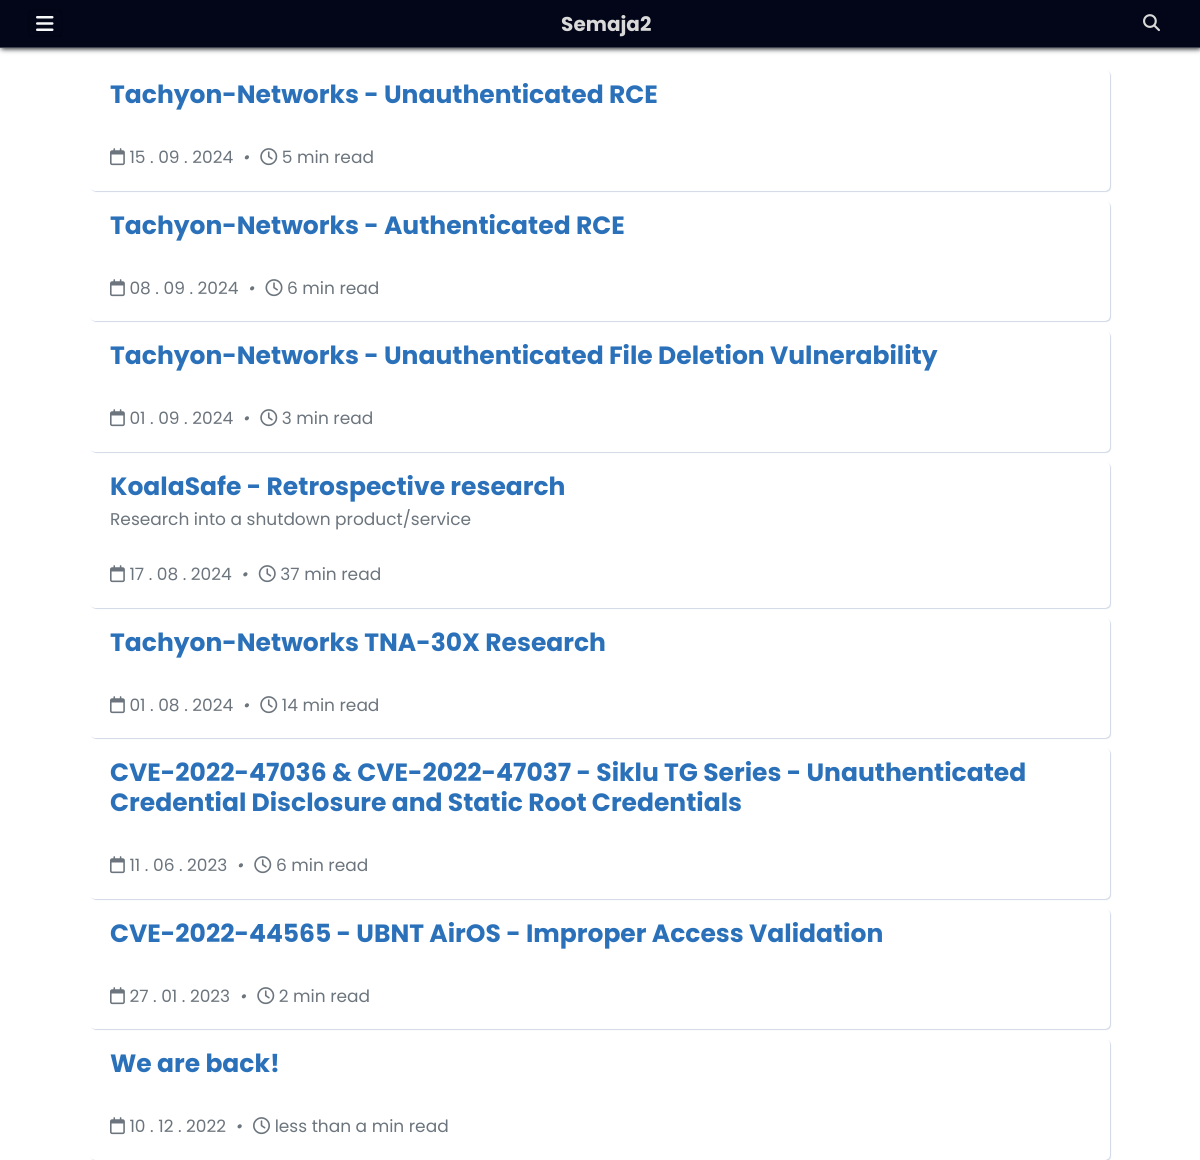Click calendar icon beside 01 . 08 . 2024

(x=118, y=705)
